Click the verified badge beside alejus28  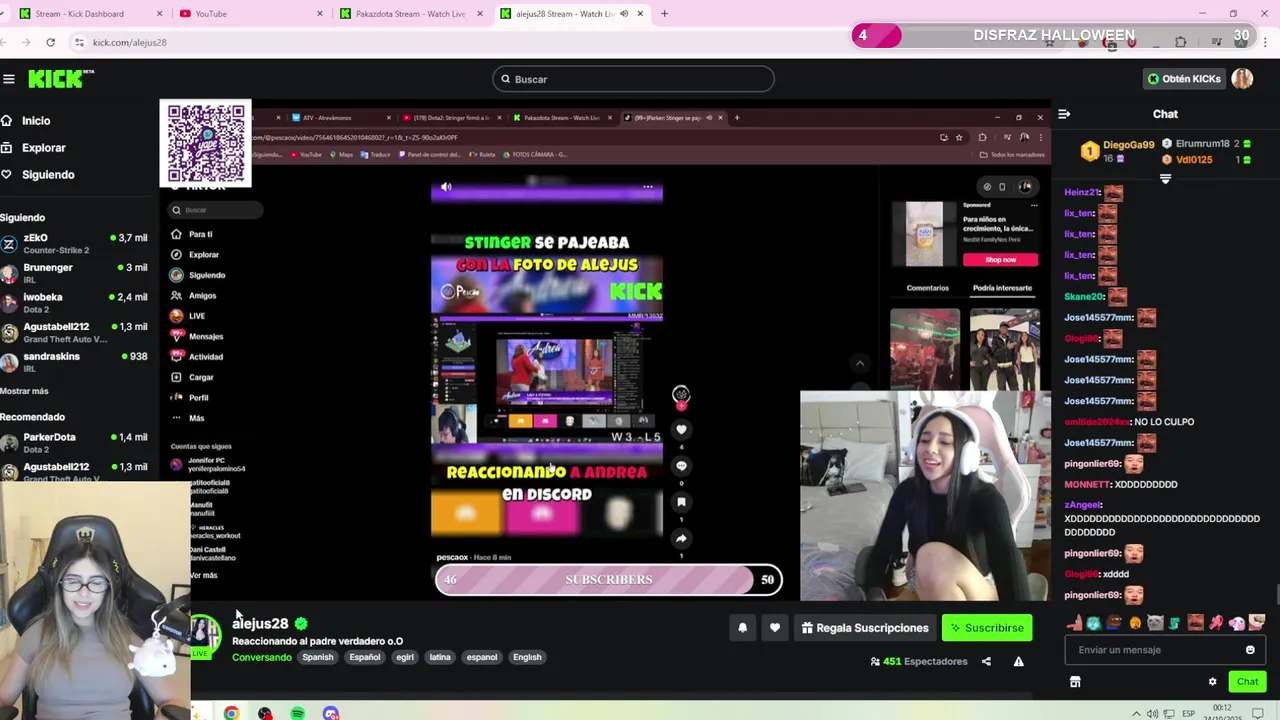[x=301, y=623]
